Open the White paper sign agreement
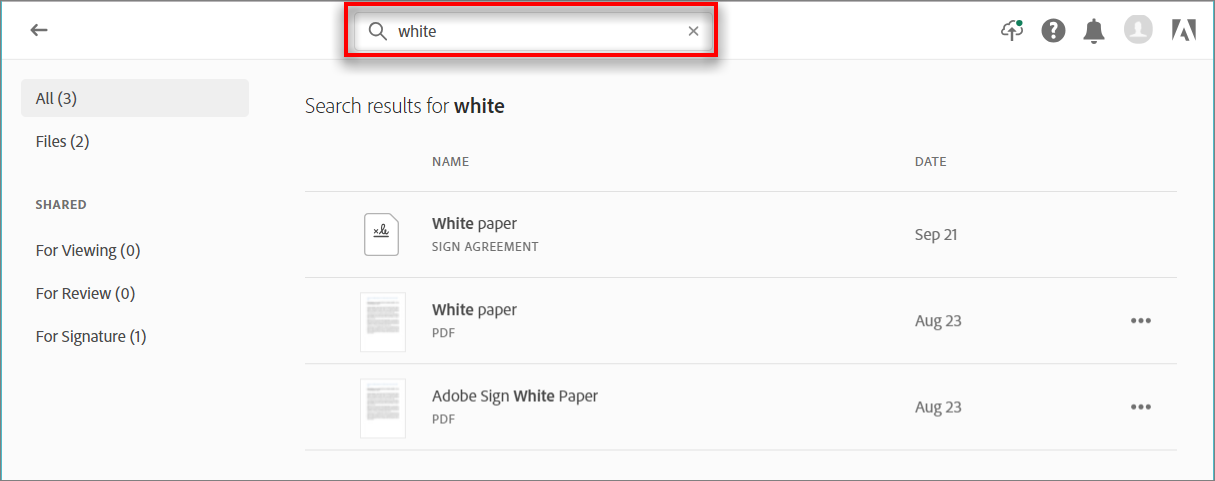 (x=475, y=224)
